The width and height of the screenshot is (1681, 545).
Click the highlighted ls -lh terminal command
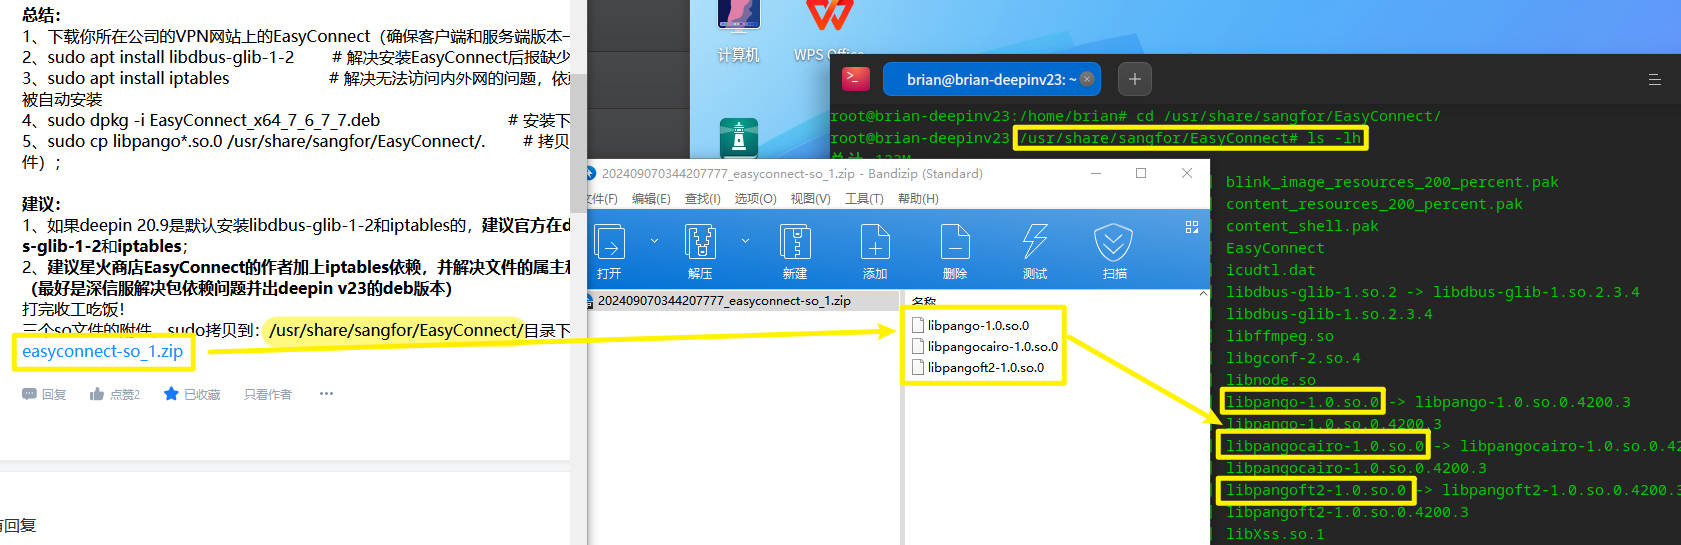pyautogui.click(x=1334, y=138)
